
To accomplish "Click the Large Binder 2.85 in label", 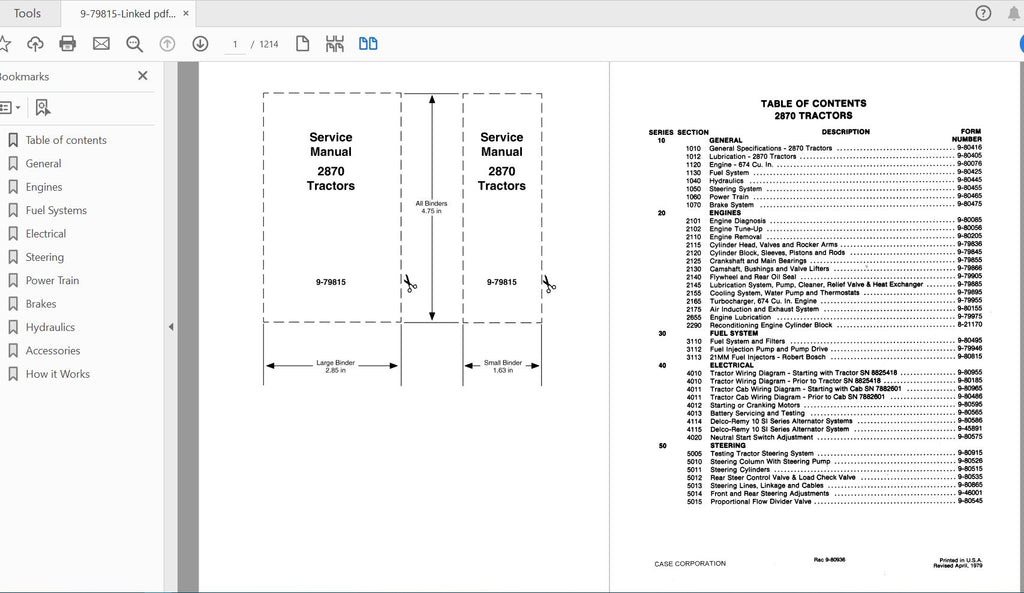I will (x=335, y=366).
